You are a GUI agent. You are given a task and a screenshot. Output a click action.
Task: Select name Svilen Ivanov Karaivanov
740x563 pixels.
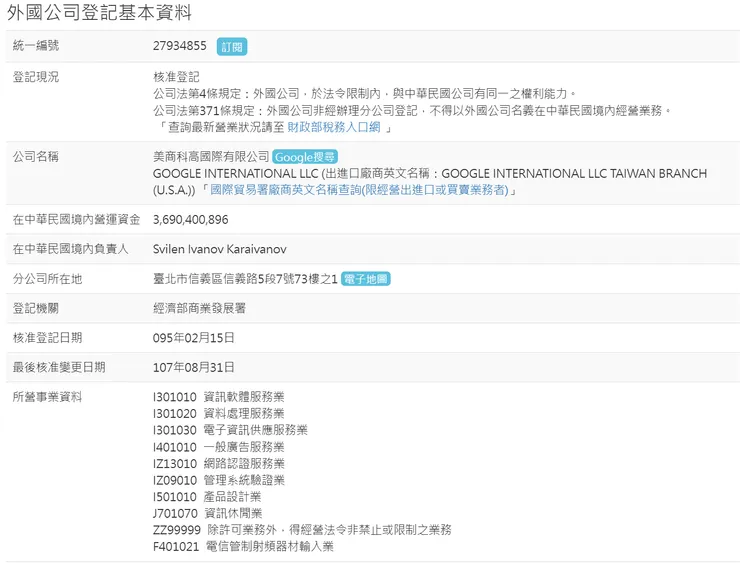pyautogui.click(x=219, y=249)
